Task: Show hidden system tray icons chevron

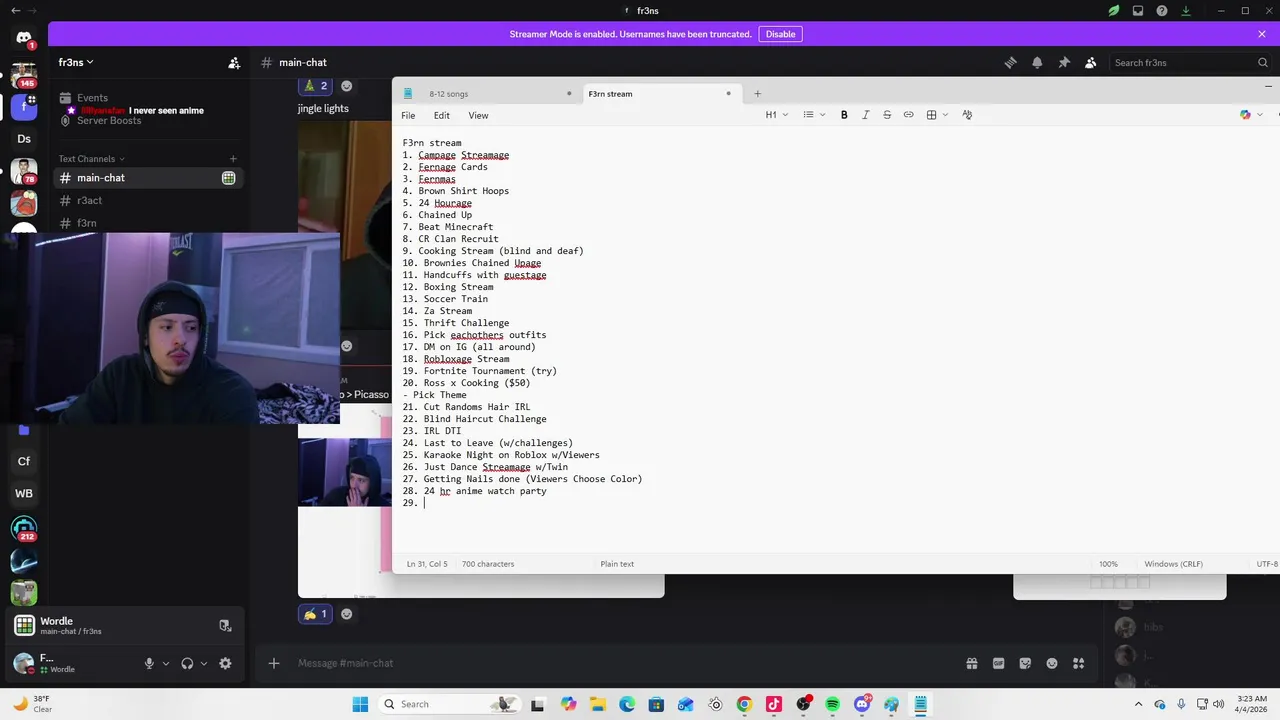Action: click(1140, 704)
